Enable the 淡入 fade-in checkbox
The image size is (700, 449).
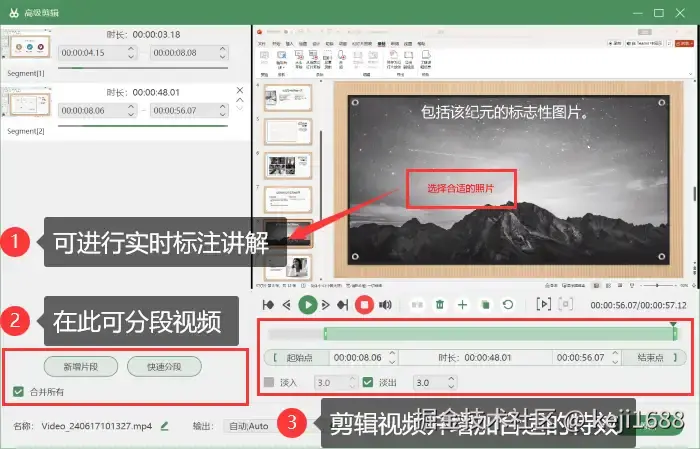pos(269,382)
